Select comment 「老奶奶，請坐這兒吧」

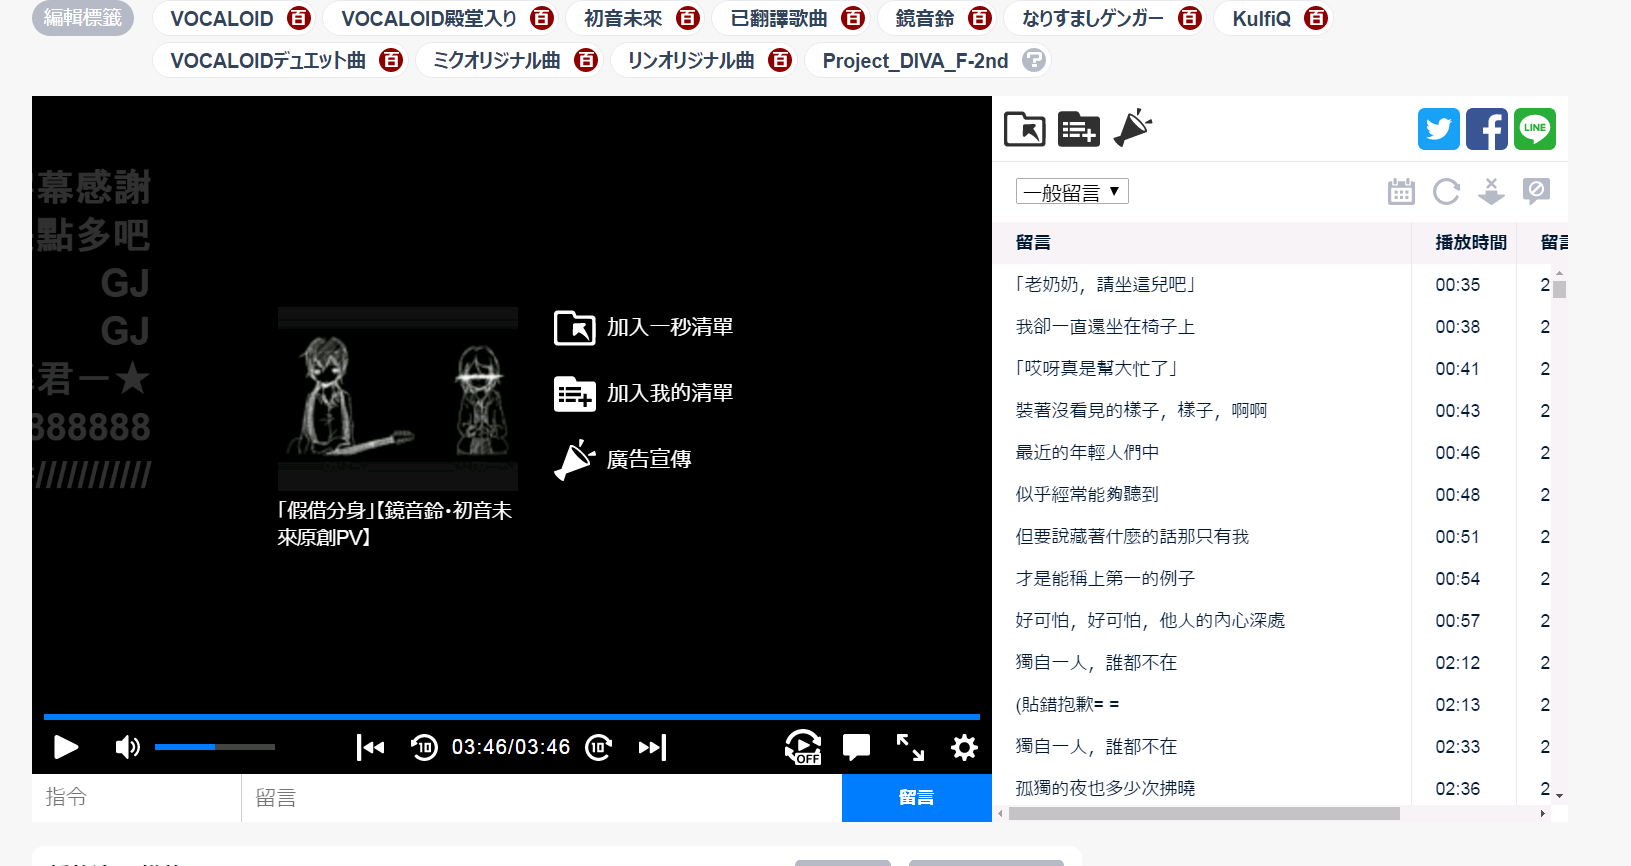1105,285
